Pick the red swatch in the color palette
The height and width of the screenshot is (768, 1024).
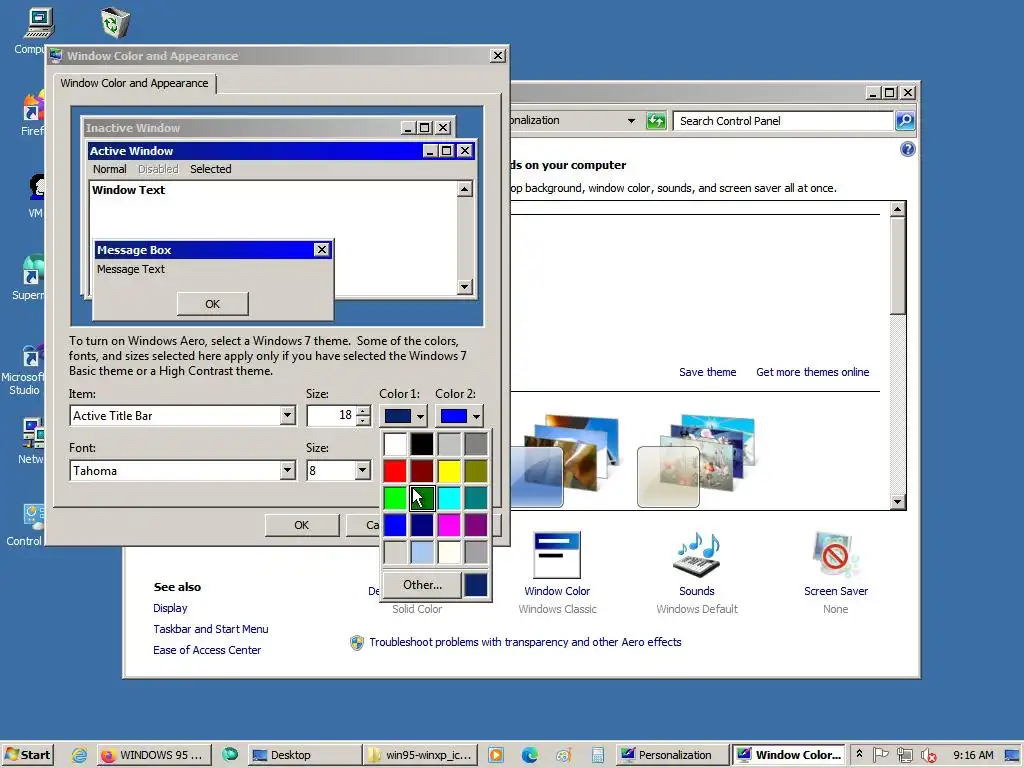[395, 471]
